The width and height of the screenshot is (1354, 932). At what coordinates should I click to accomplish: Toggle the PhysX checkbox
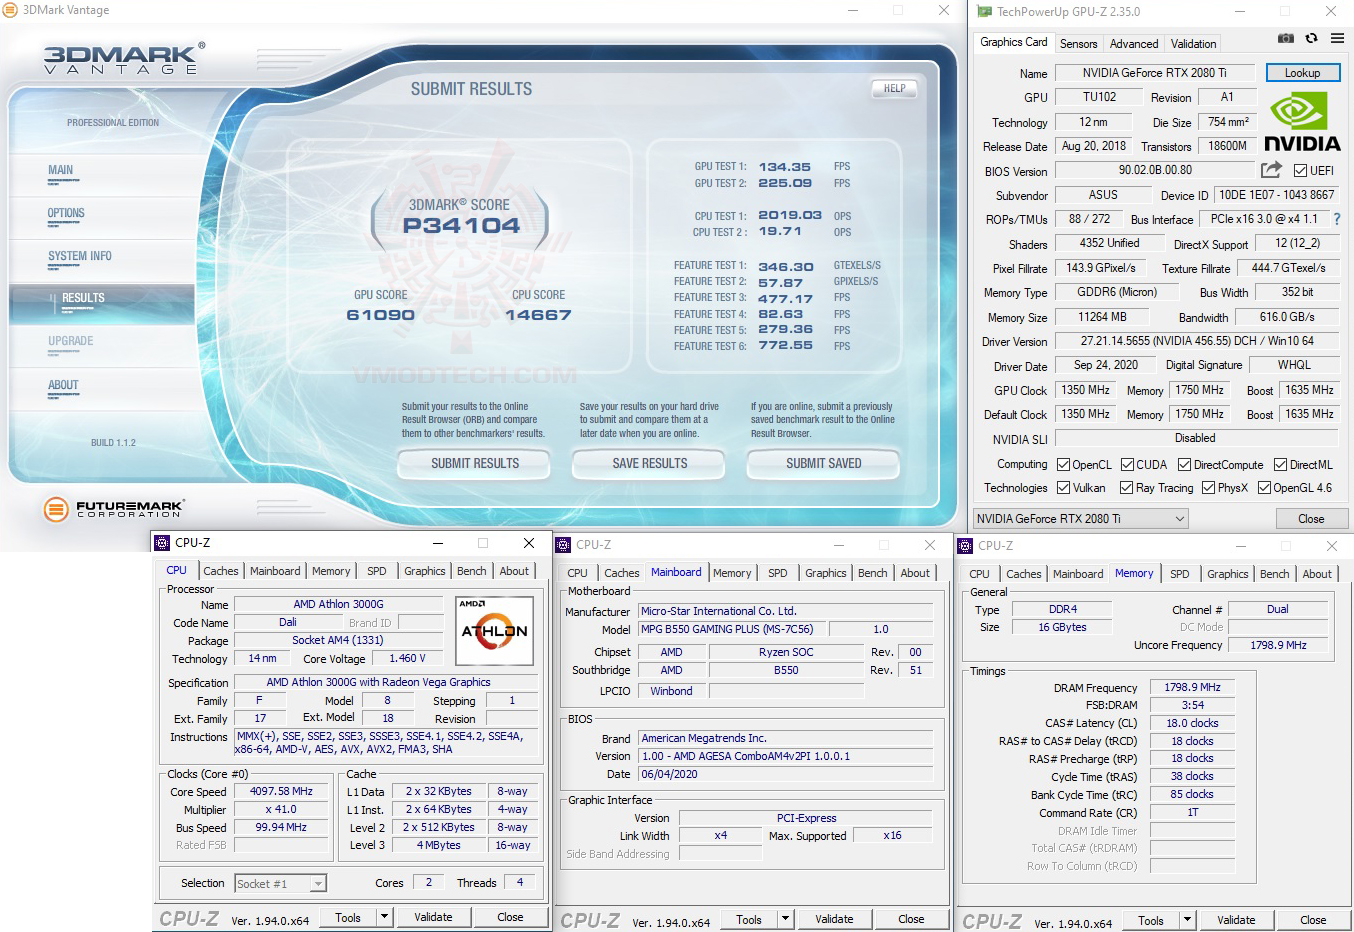(x=1209, y=488)
